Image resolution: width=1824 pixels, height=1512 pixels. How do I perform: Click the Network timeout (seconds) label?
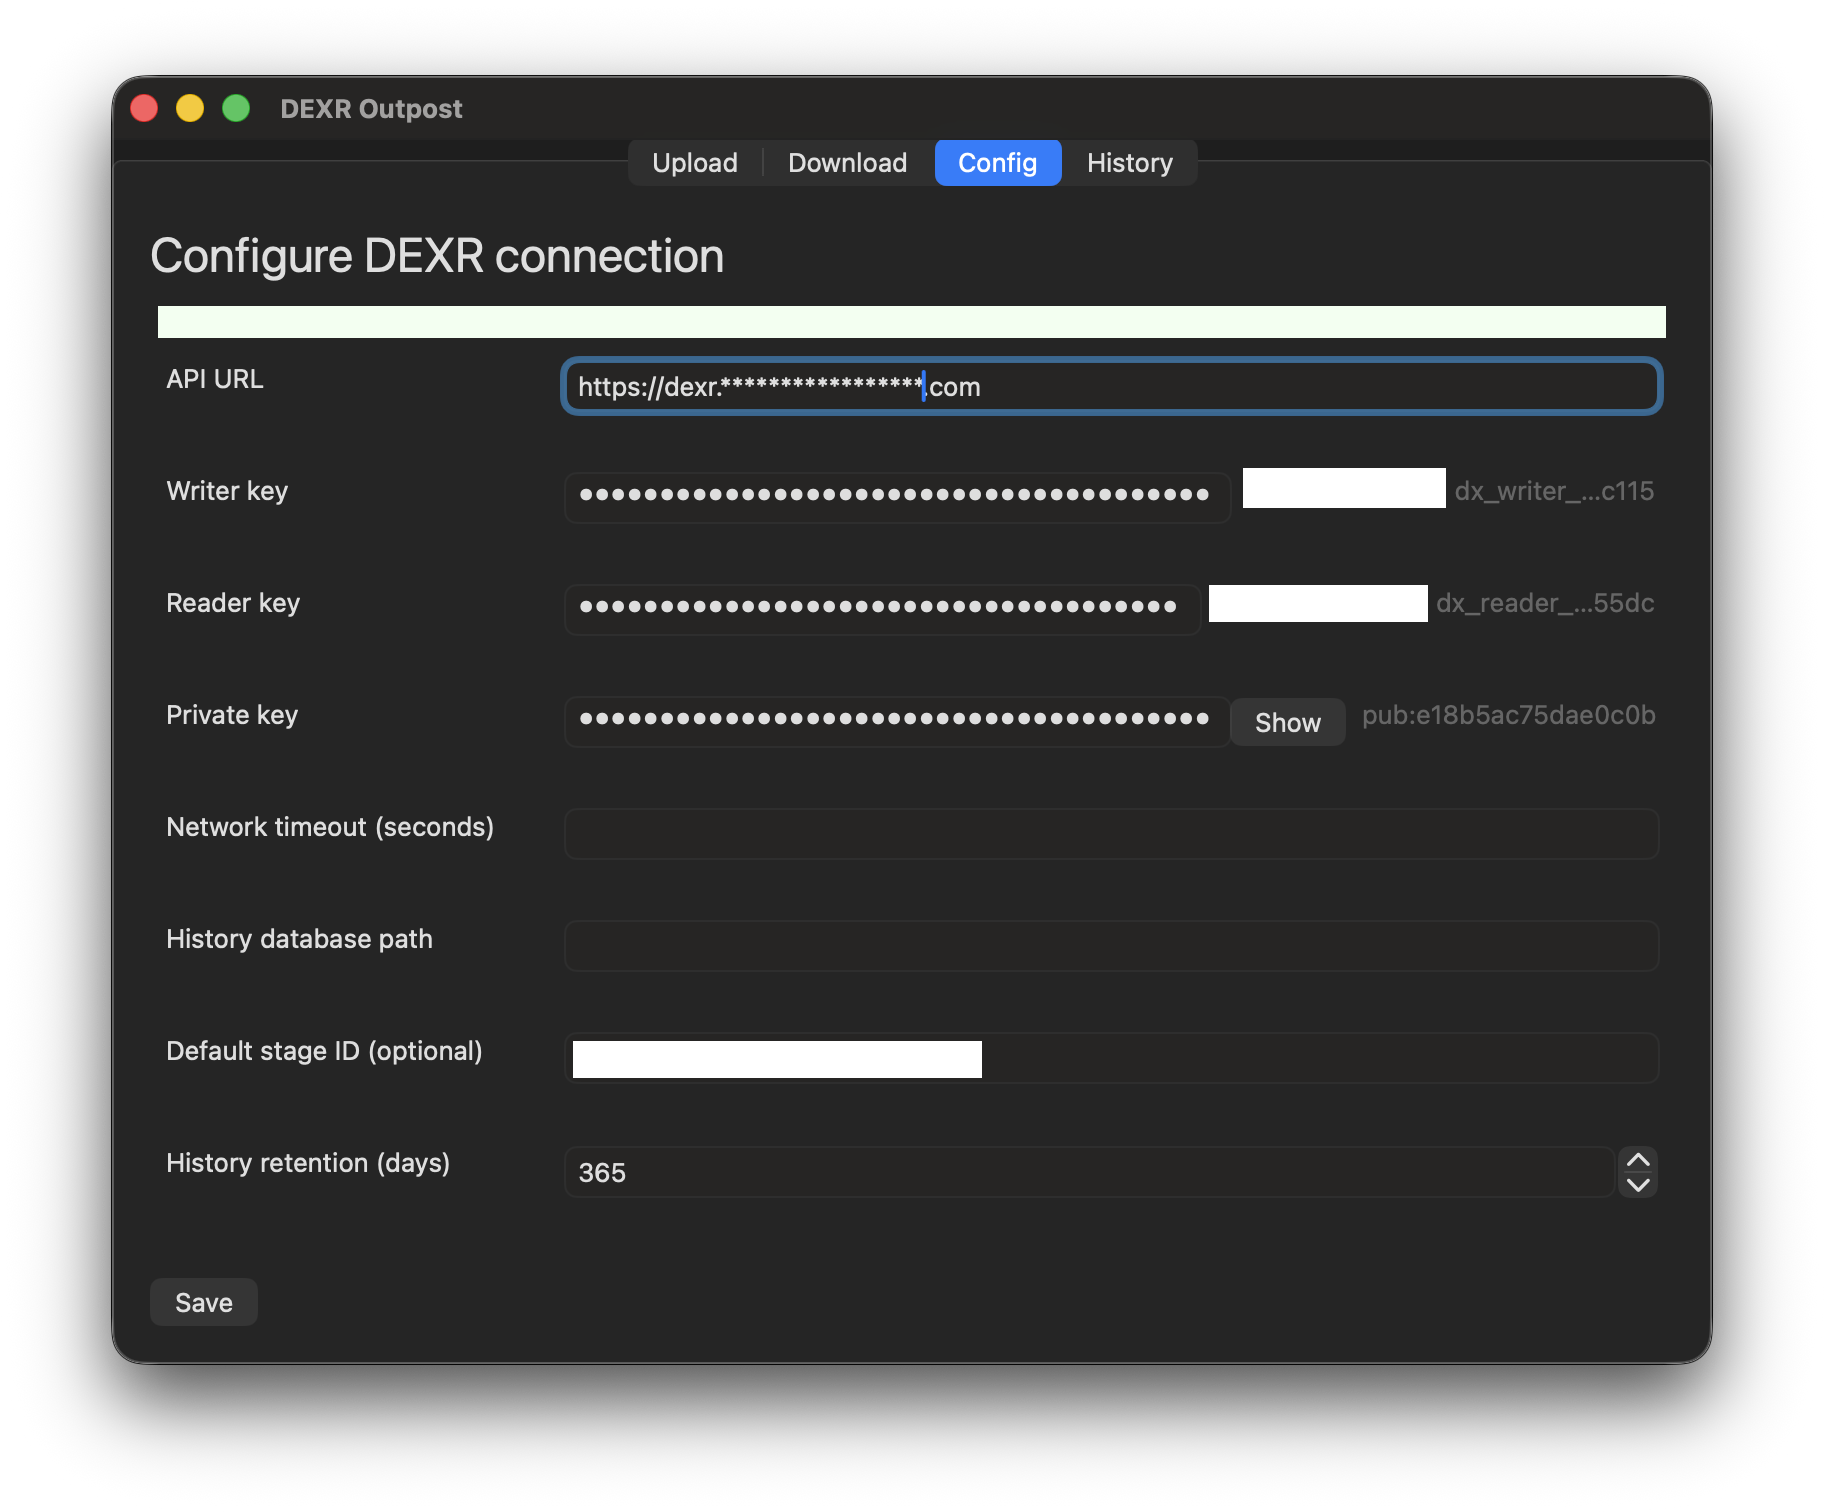330,827
